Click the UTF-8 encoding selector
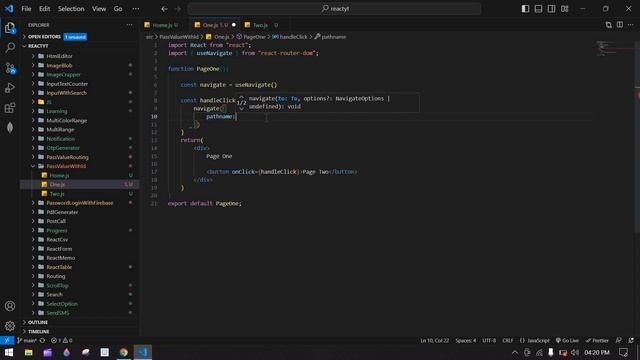 click(x=489, y=340)
